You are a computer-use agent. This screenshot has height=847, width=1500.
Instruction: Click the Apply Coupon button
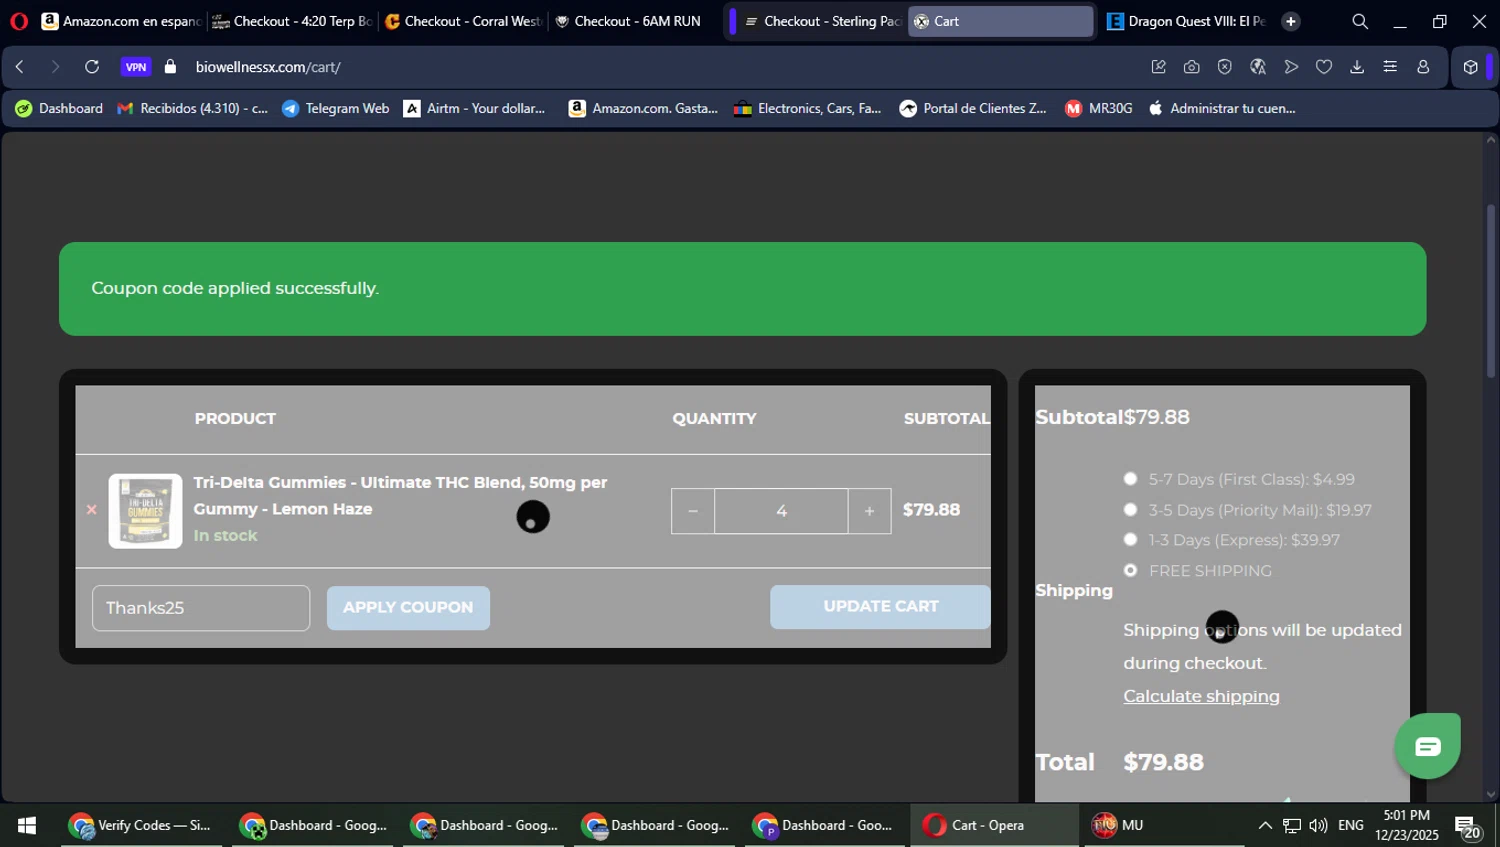tap(408, 607)
